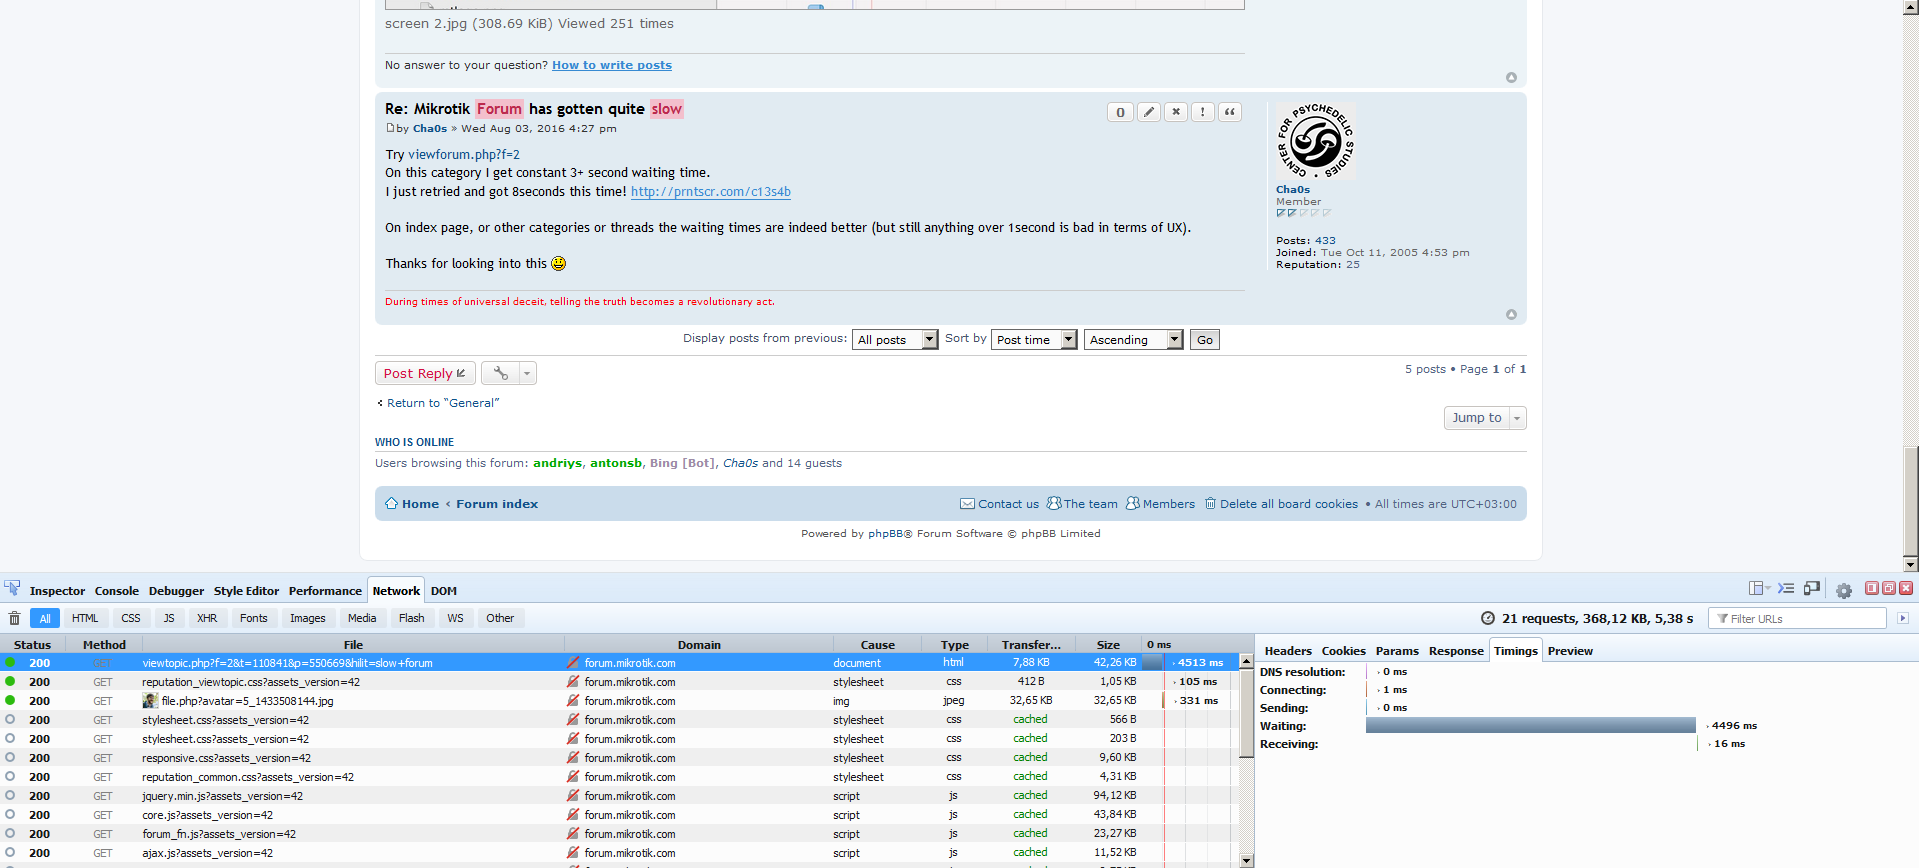This screenshot has width=1919, height=868.
Task: Switch to the Inspector tab
Action: [57, 591]
